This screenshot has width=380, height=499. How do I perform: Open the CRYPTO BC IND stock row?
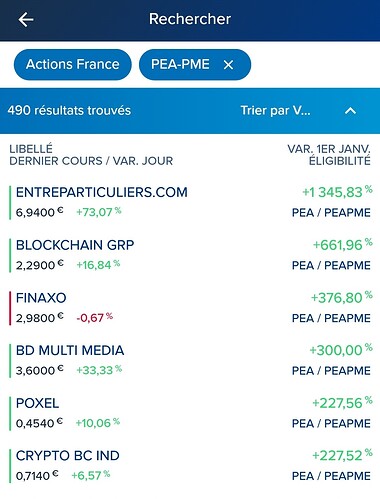click(x=190, y=466)
